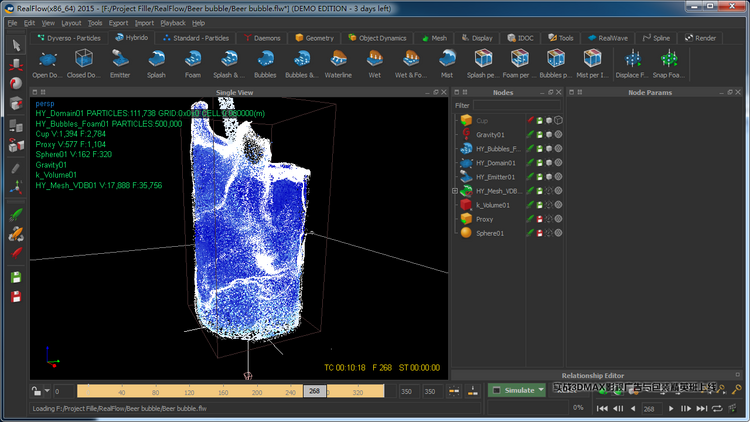The image size is (750, 422).
Task: Play the simulation forward
Action: click(x=671, y=408)
